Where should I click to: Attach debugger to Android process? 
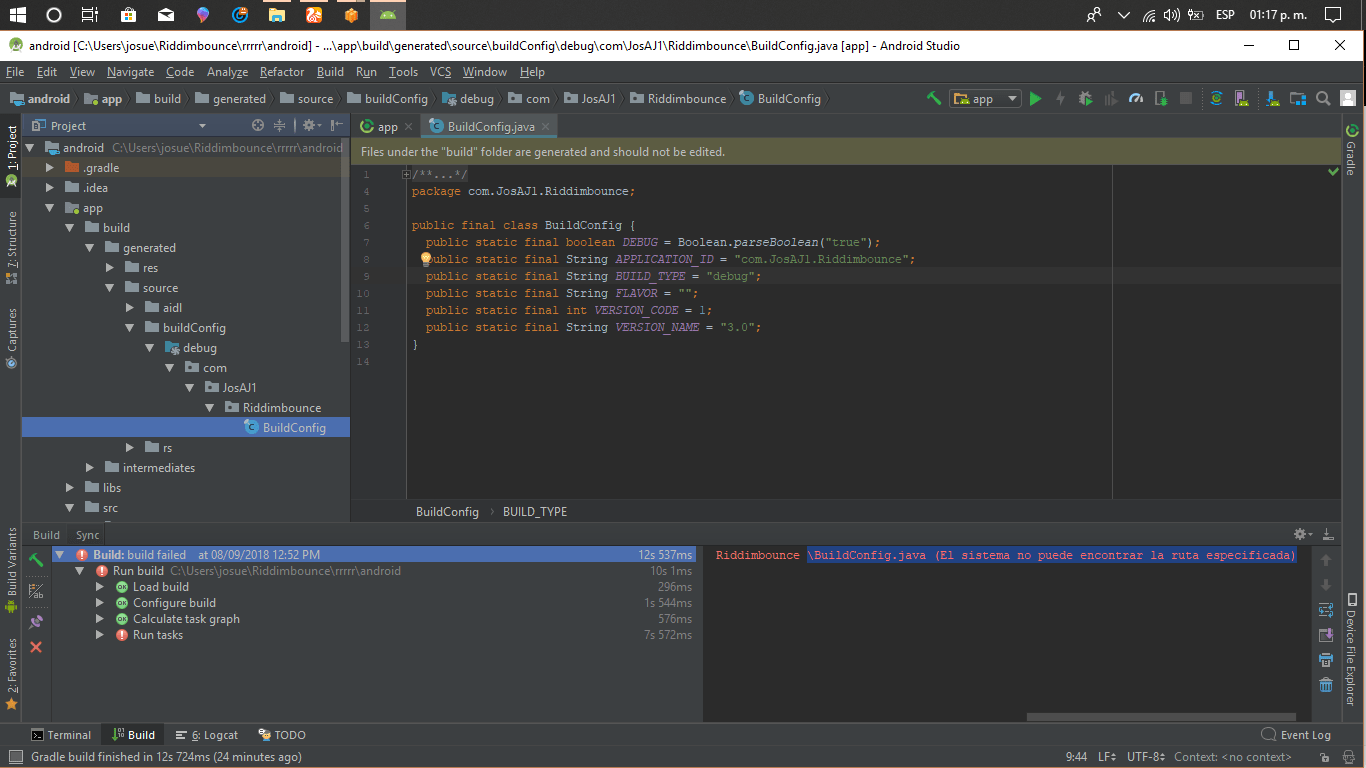(x=1160, y=98)
